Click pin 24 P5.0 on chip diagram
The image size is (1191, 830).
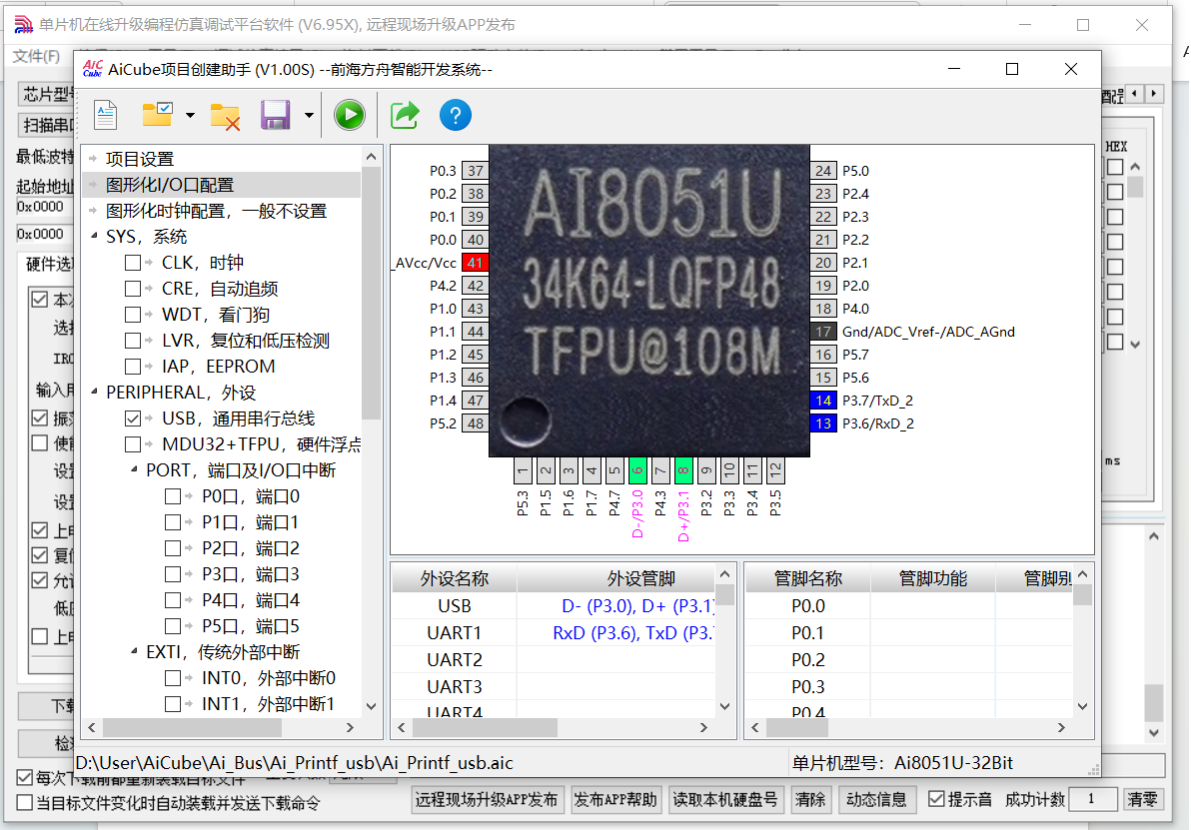click(x=823, y=171)
